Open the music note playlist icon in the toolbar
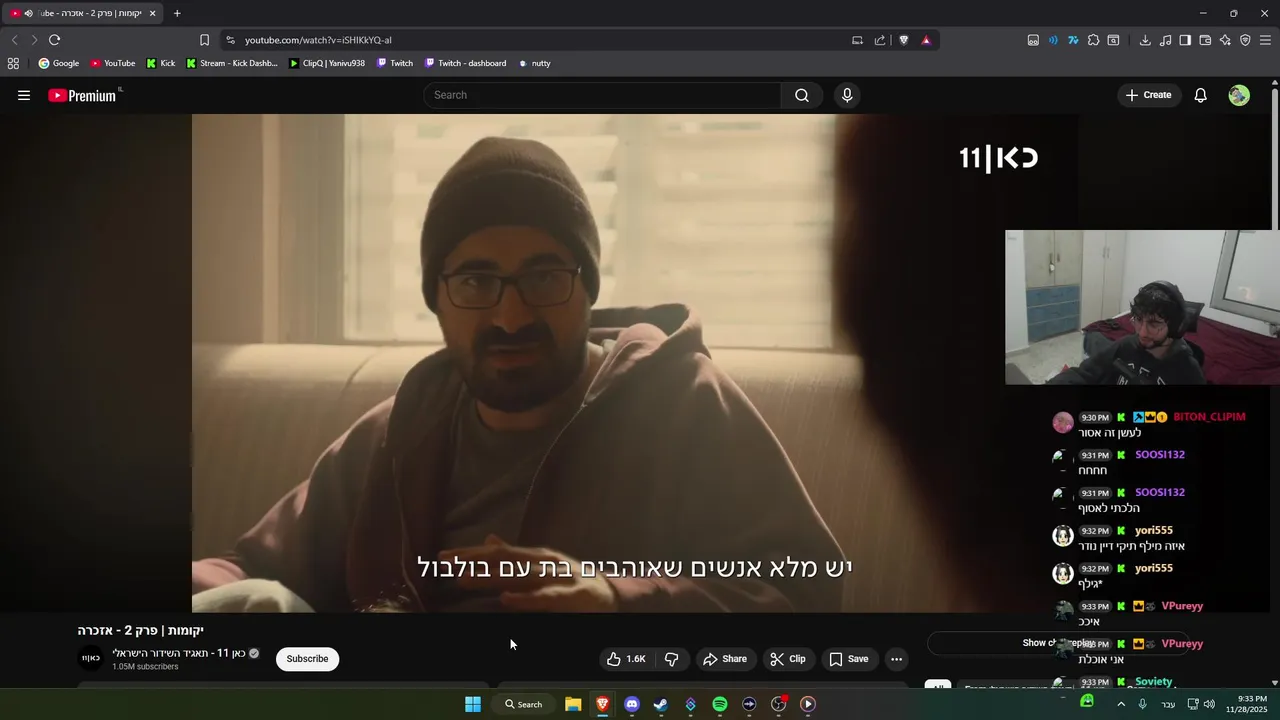This screenshot has height=720, width=1280. click(1165, 40)
